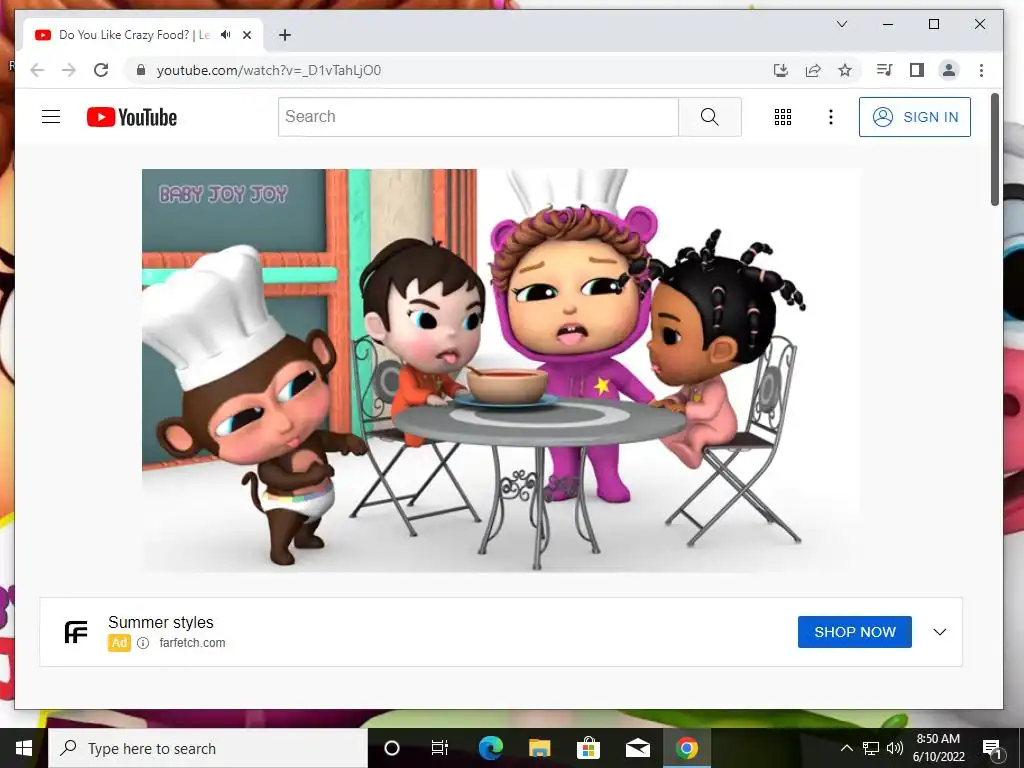Screen dimensions: 1024x768
Task: Install app icon in address bar
Action: 781,70
